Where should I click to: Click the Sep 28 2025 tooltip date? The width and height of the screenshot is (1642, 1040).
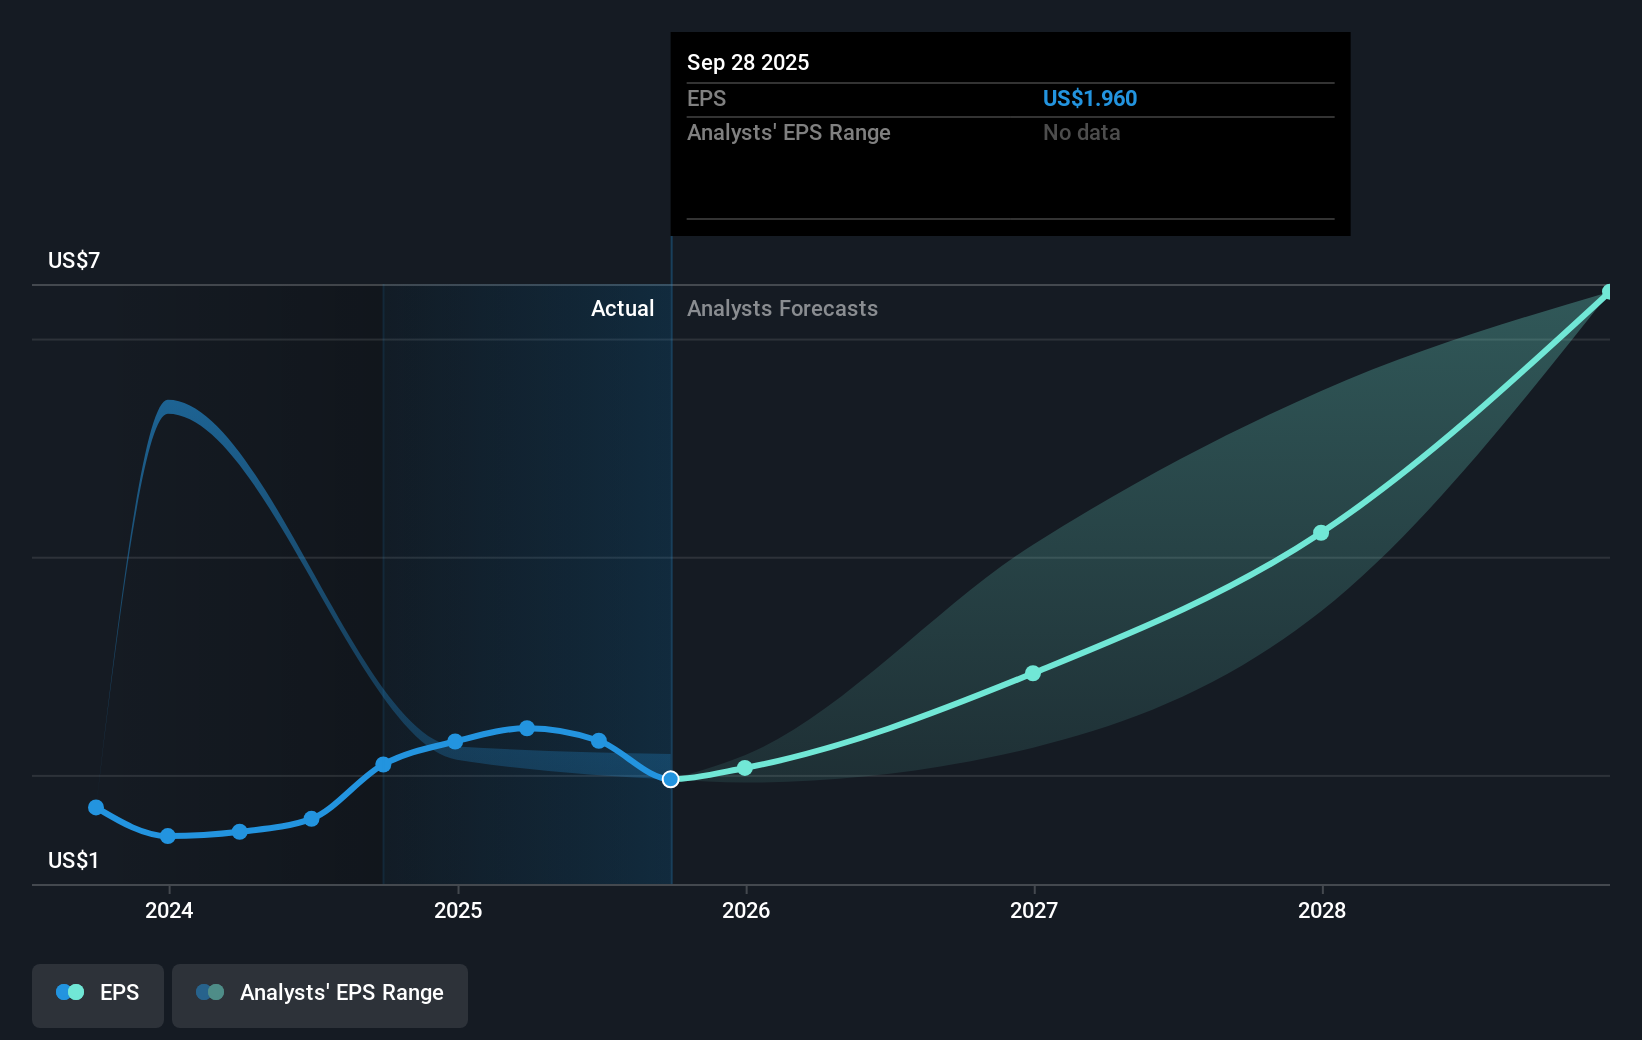pyautogui.click(x=748, y=63)
